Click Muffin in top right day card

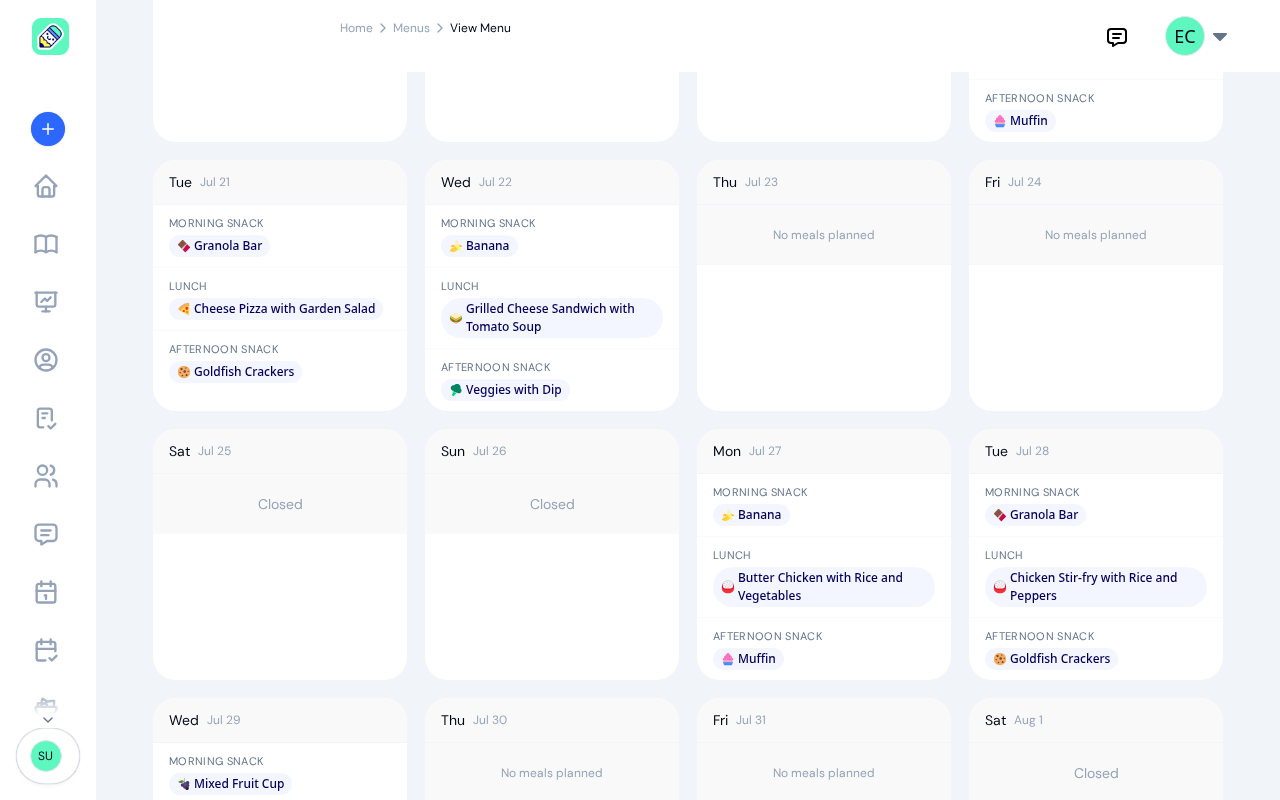click(x=1020, y=121)
